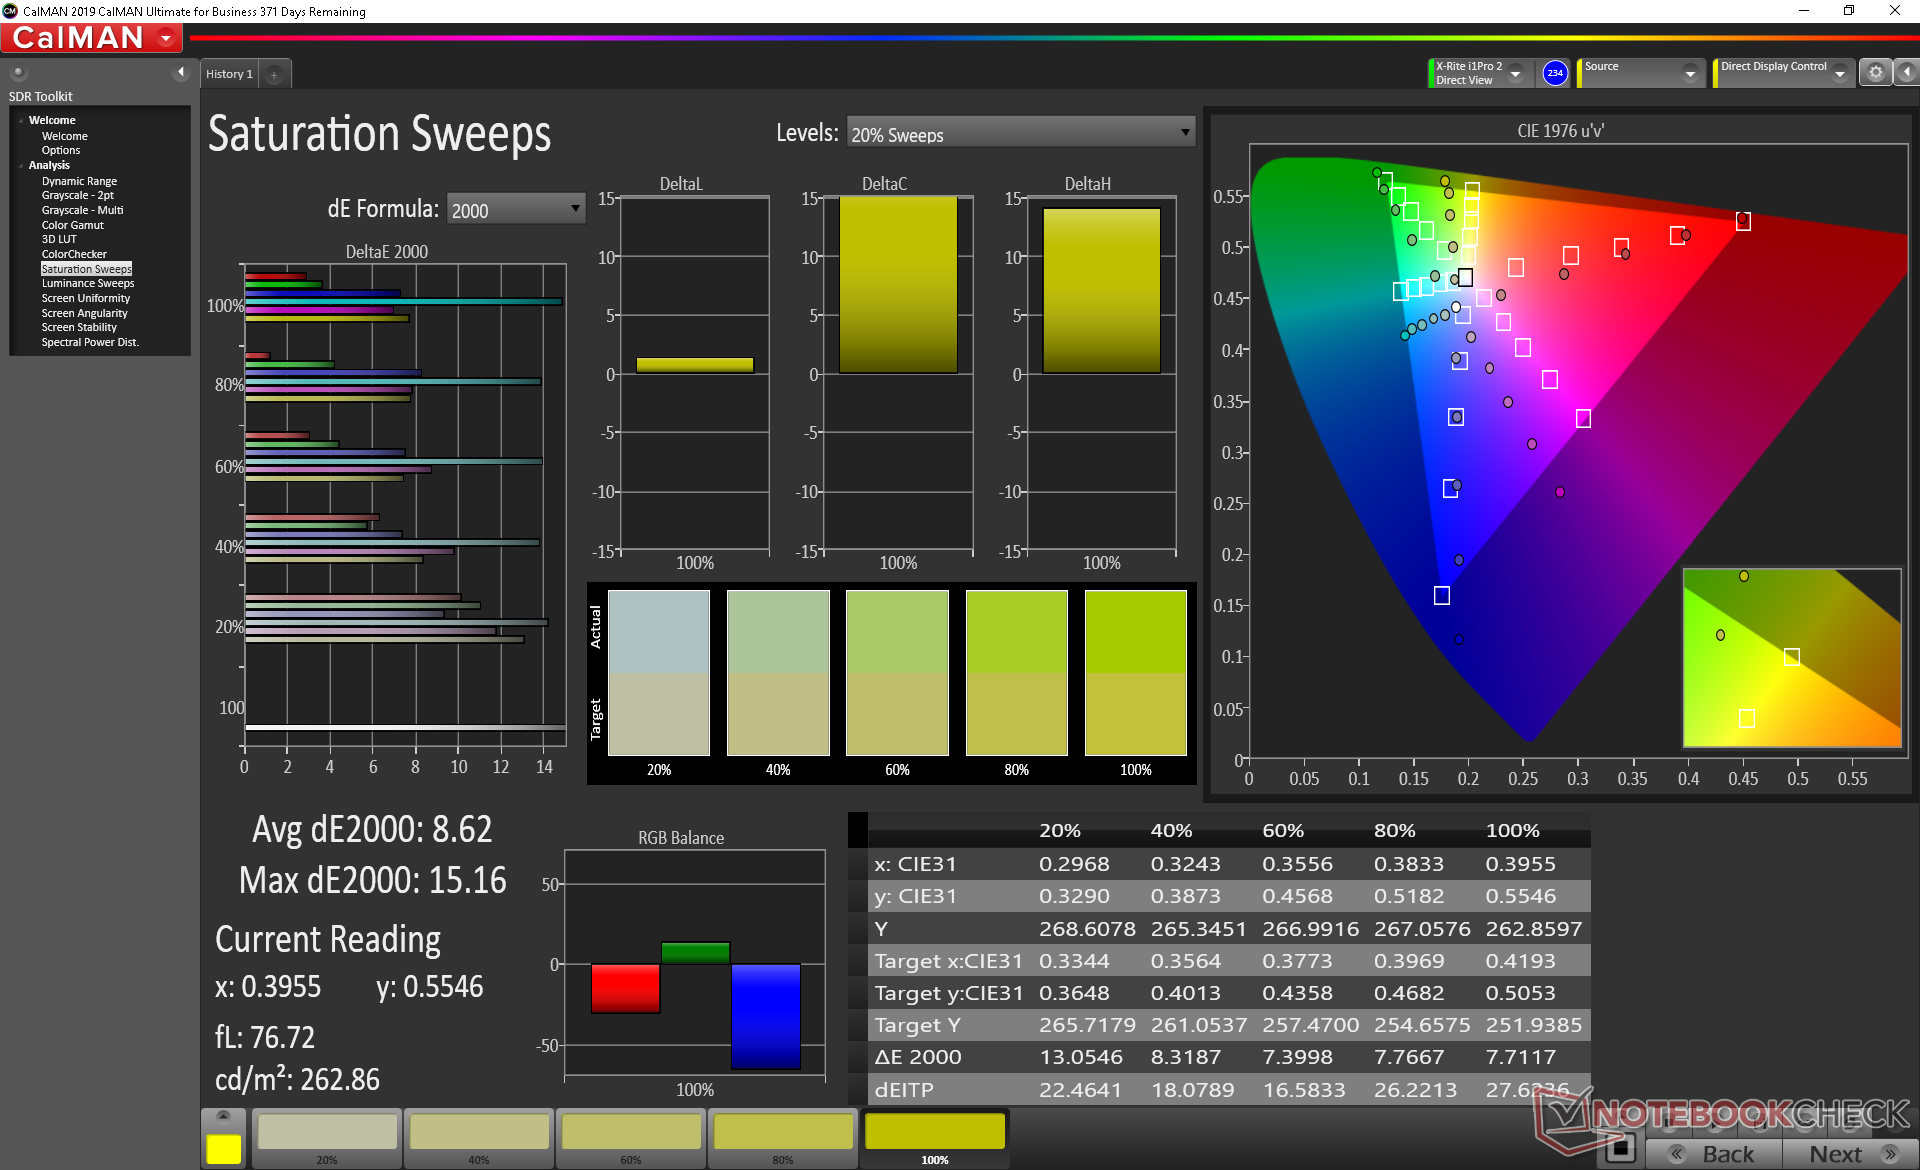Collapse the right panel arrow button
Viewport: 1920px width, 1170px height.
(x=1906, y=72)
